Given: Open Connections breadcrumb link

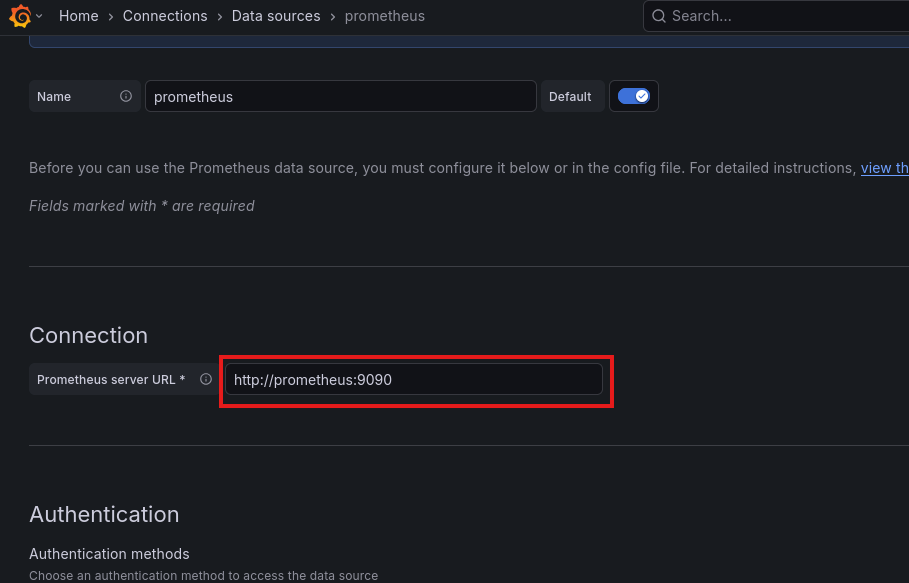Looking at the screenshot, I should click(165, 16).
